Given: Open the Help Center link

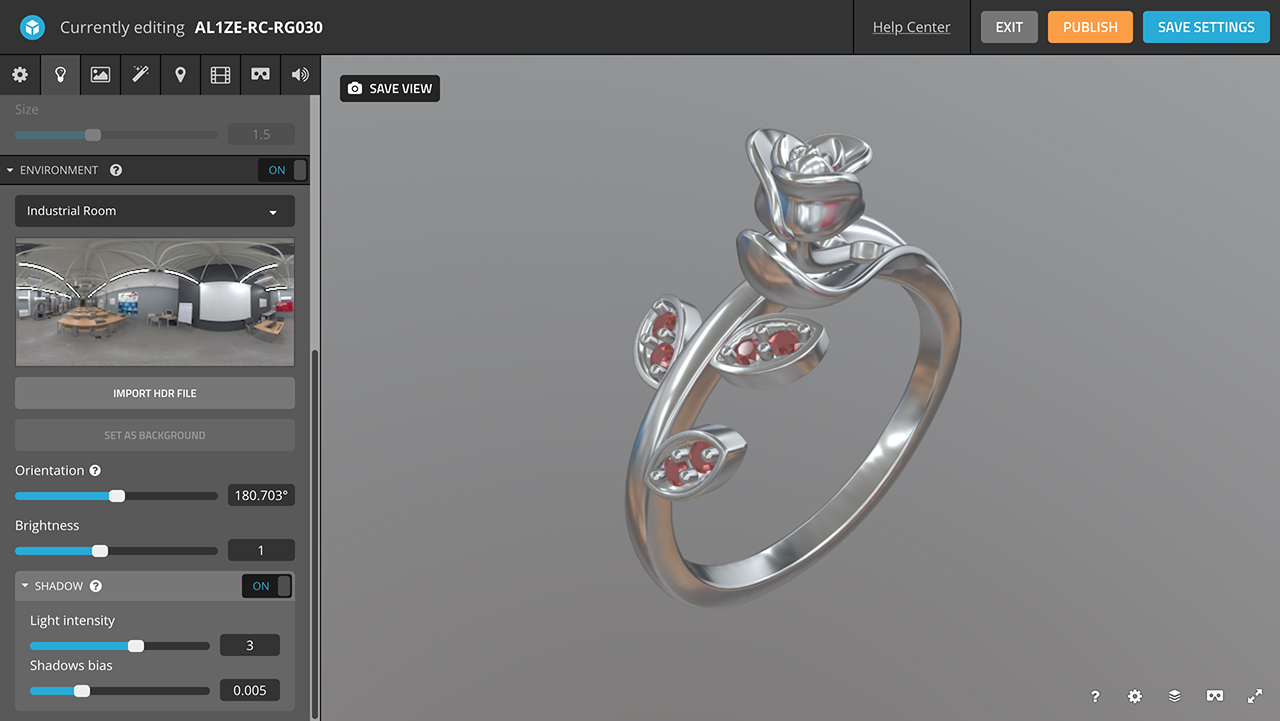Looking at the screenshot, I should click(911, 27).
